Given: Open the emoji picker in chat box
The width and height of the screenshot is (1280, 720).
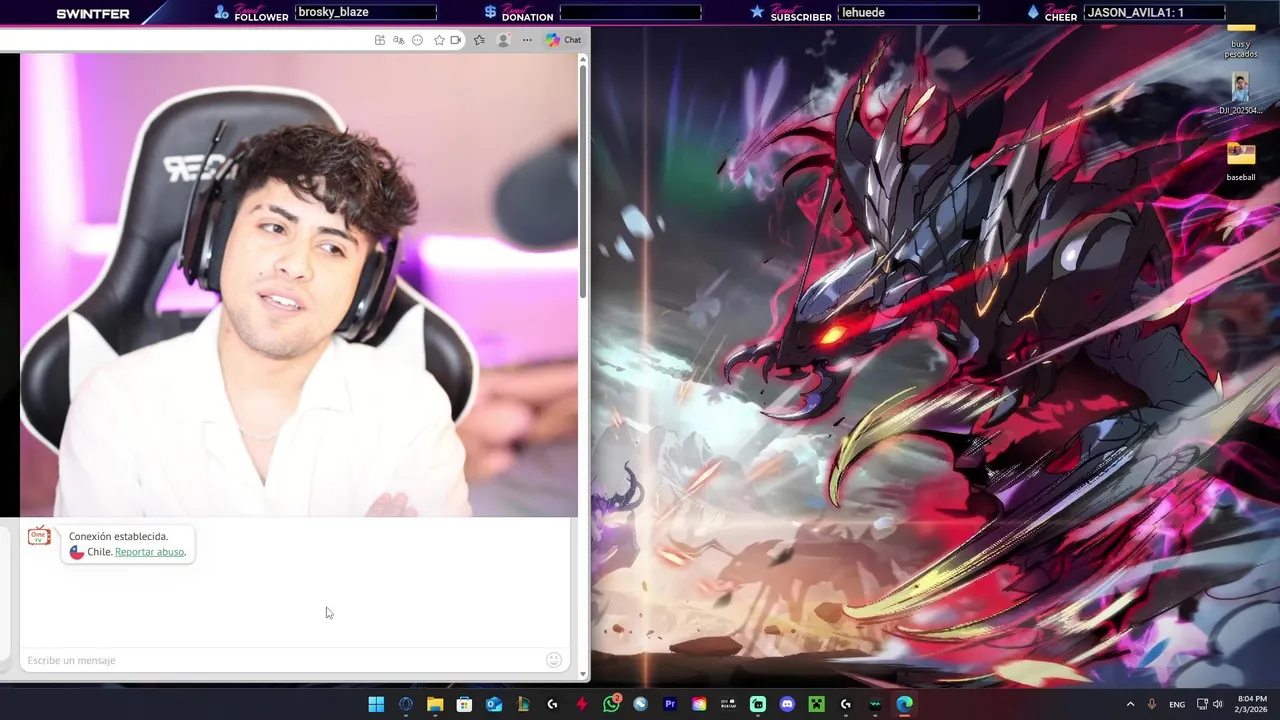Looking at the screenshot, I should (x=553, y=660).
